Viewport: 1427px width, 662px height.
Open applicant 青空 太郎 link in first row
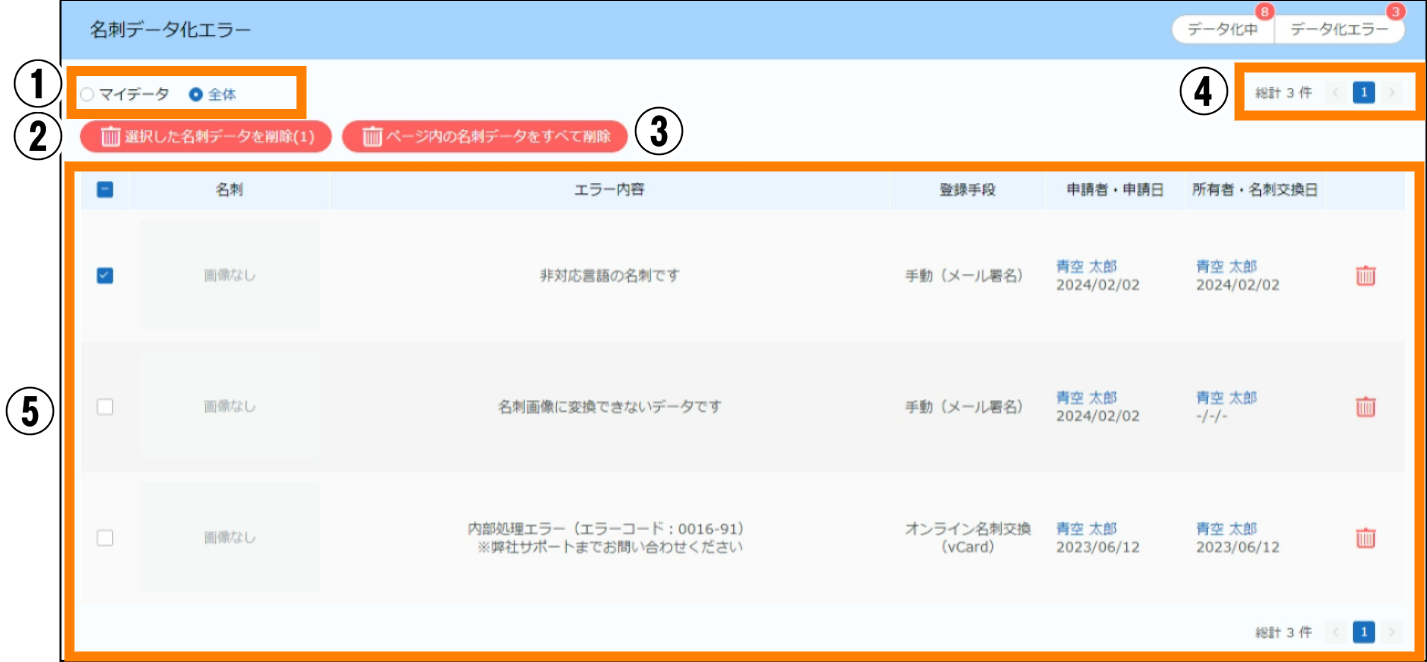coord(1086,266)
